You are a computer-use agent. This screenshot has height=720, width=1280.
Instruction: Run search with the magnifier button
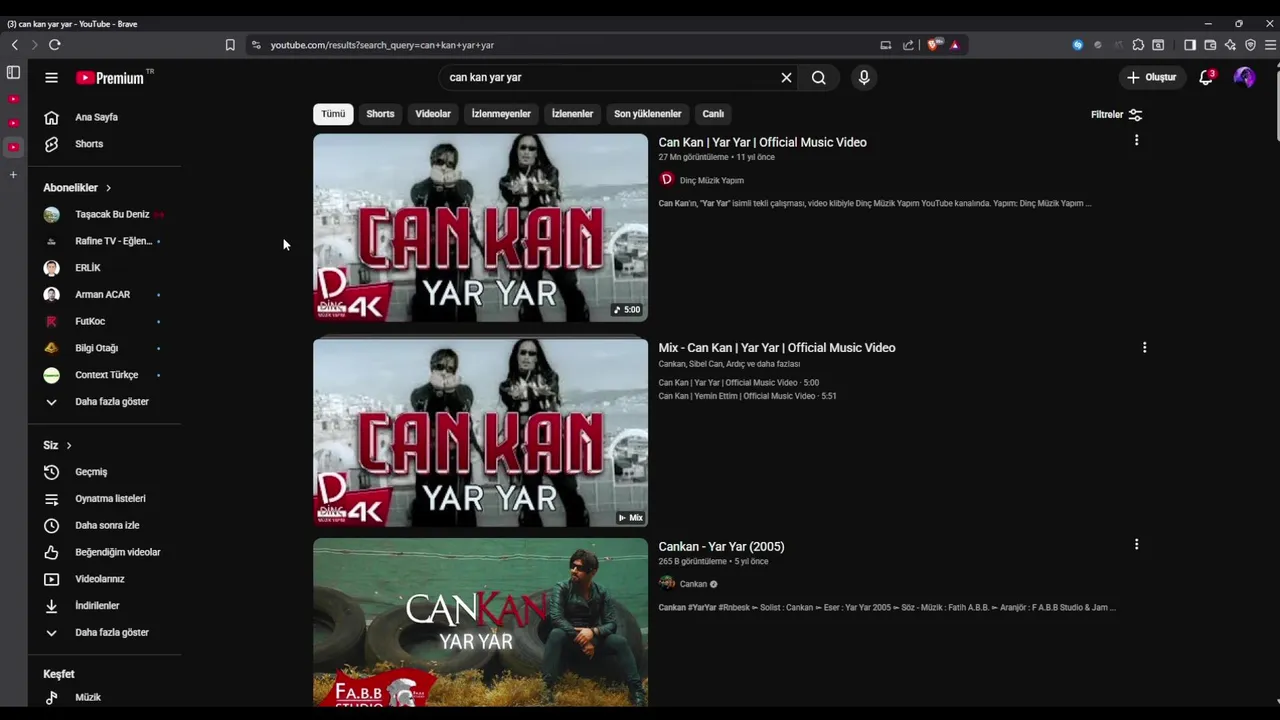click(x=819, y=77)
